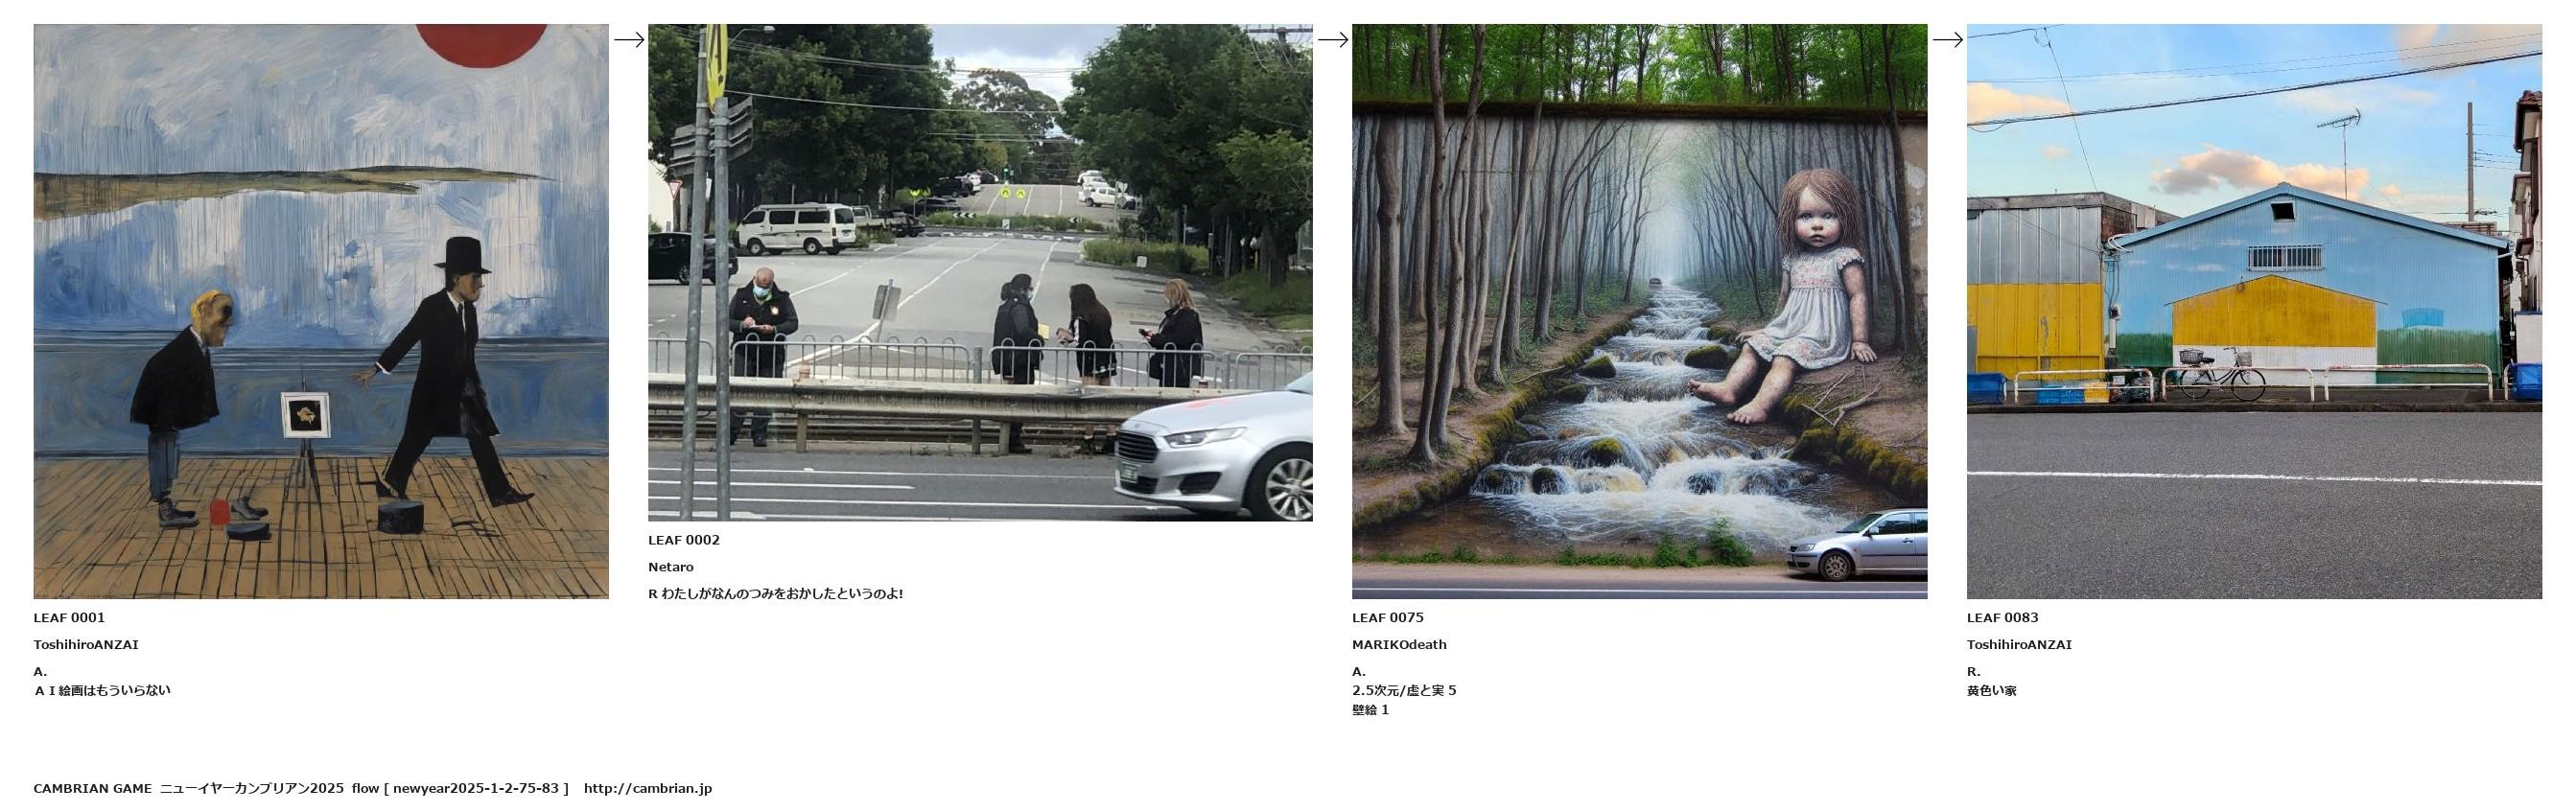Click the LEAF 0001 label
This screenshot has width=2576, height=812.
click(69, 618)
